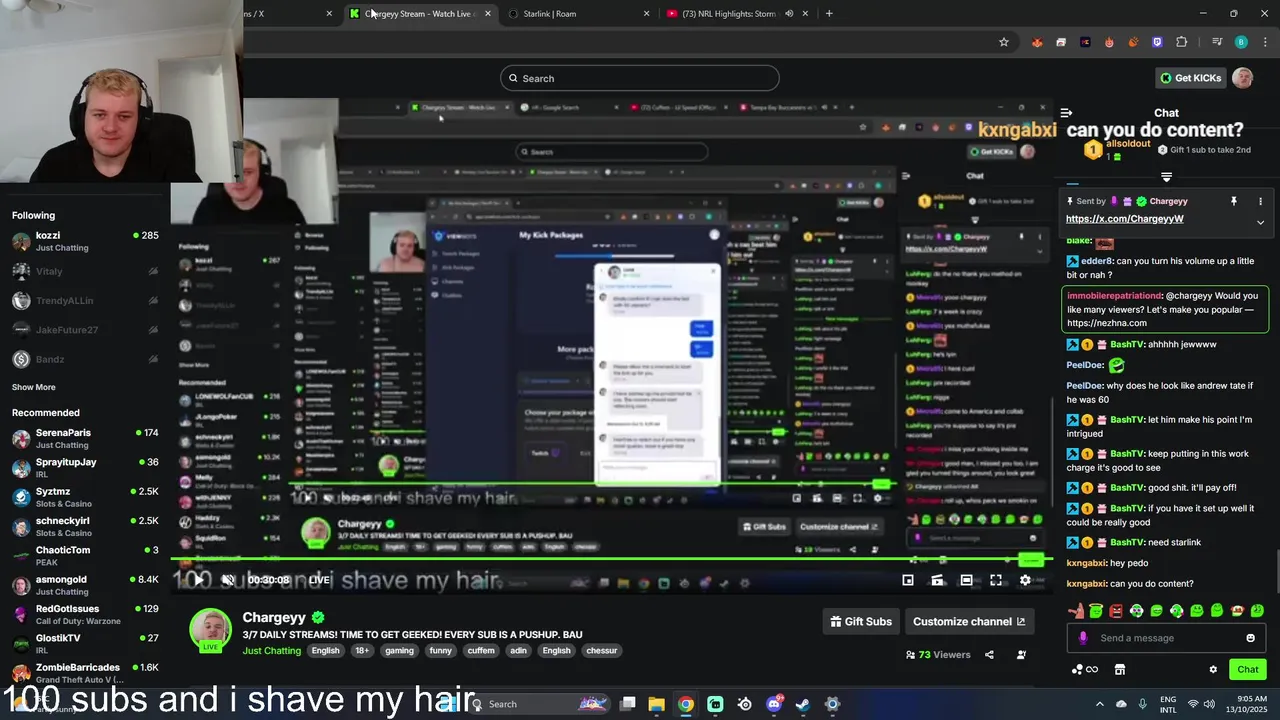Insert the pointing hand emote

(x=1076, y=610)
